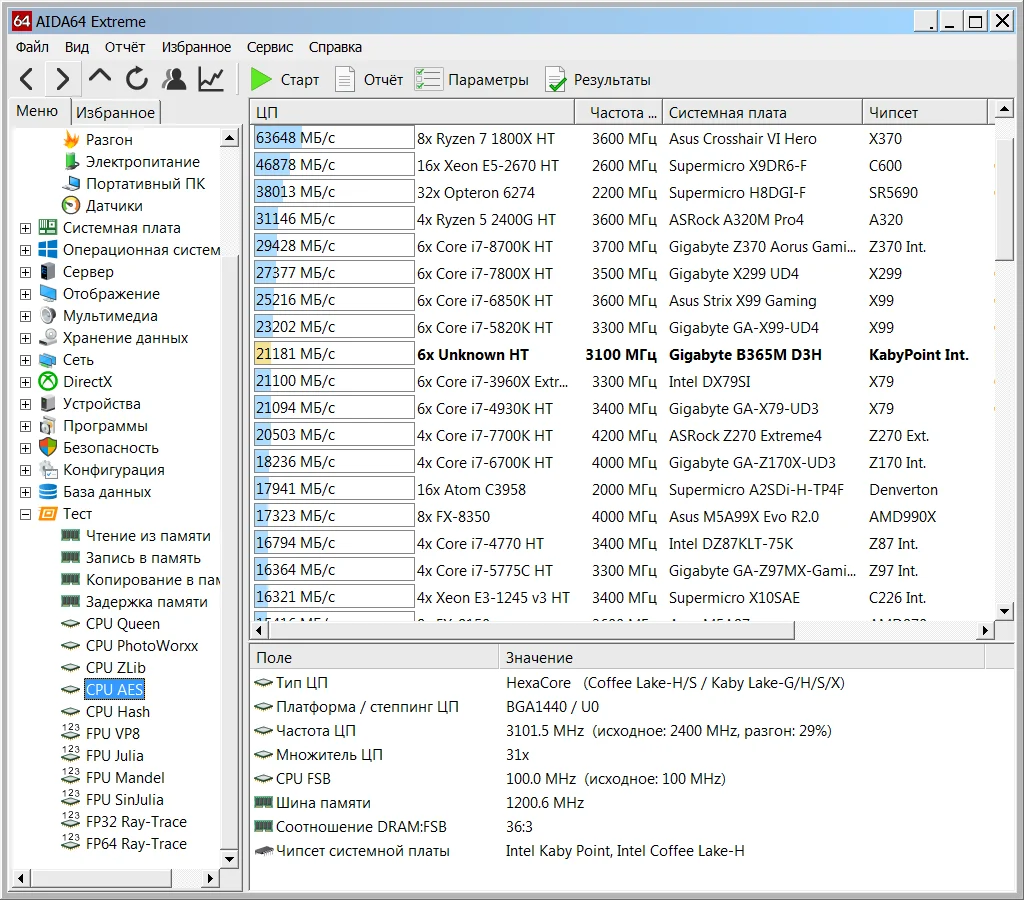Expand the Системная плата tree node
This screenshot has height=900, width=1024.
(x=25, y=228)
